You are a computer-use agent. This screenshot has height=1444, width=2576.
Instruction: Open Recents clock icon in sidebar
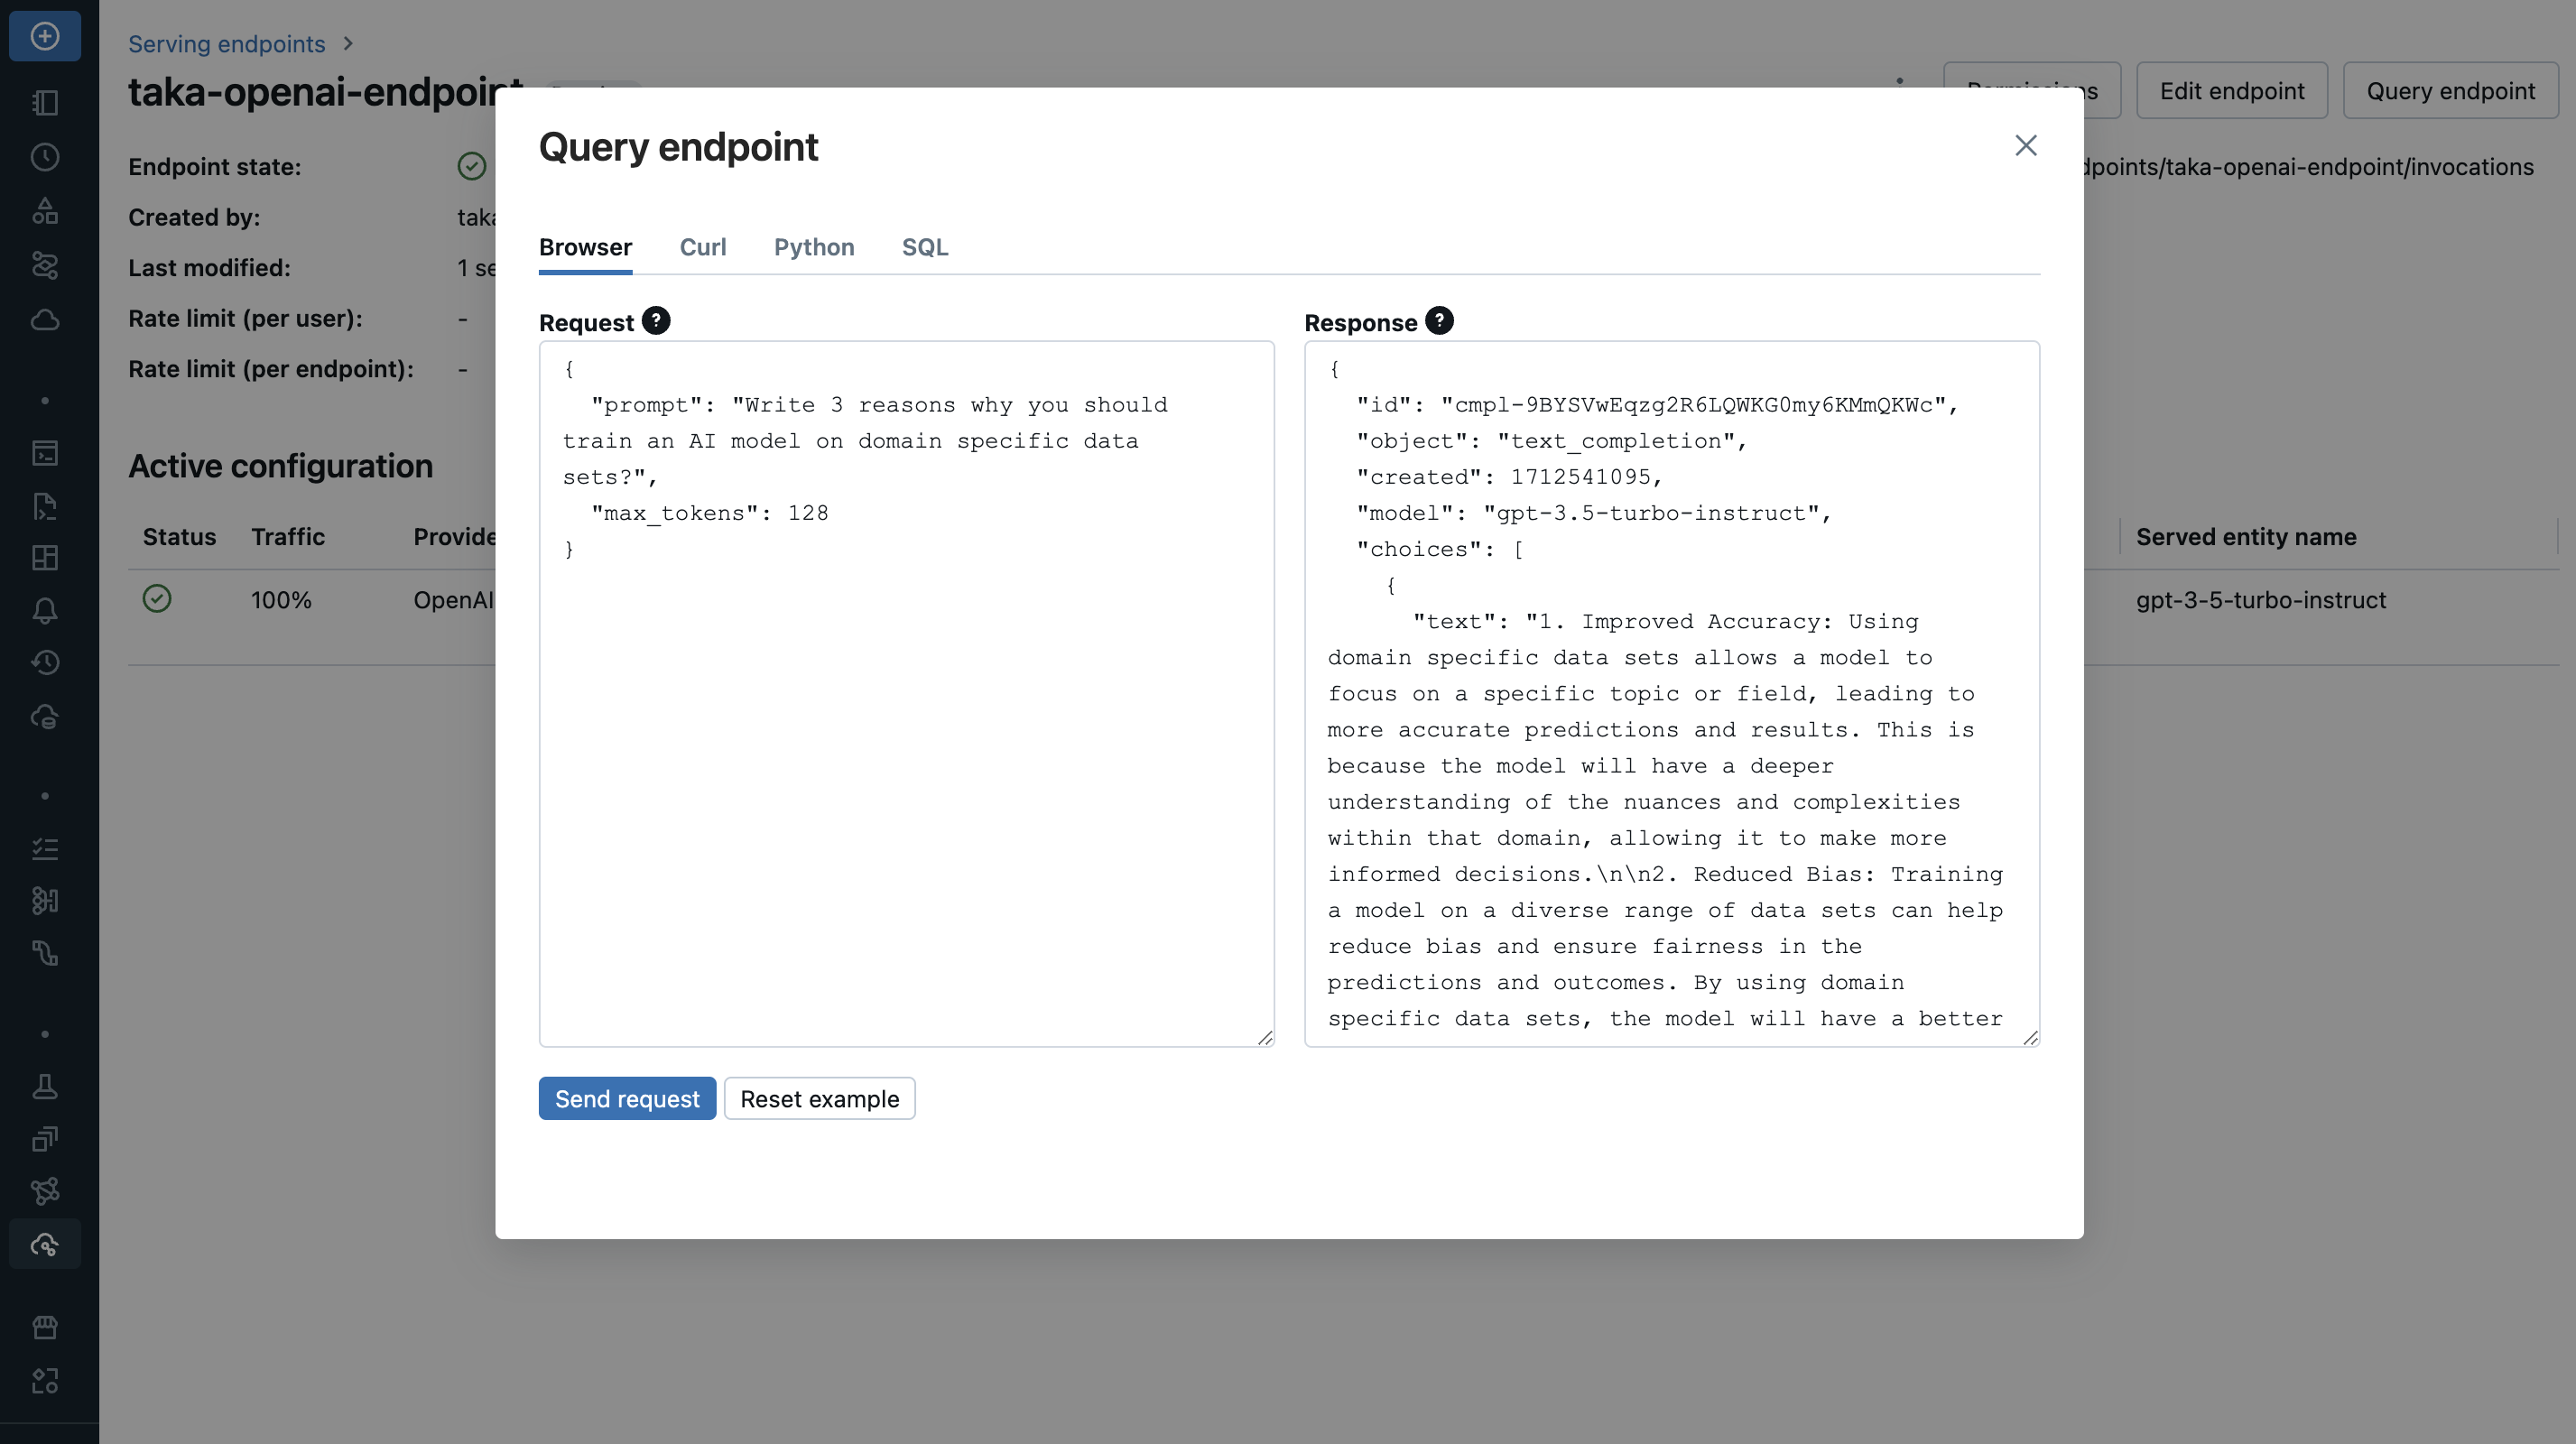pos(45,157)
